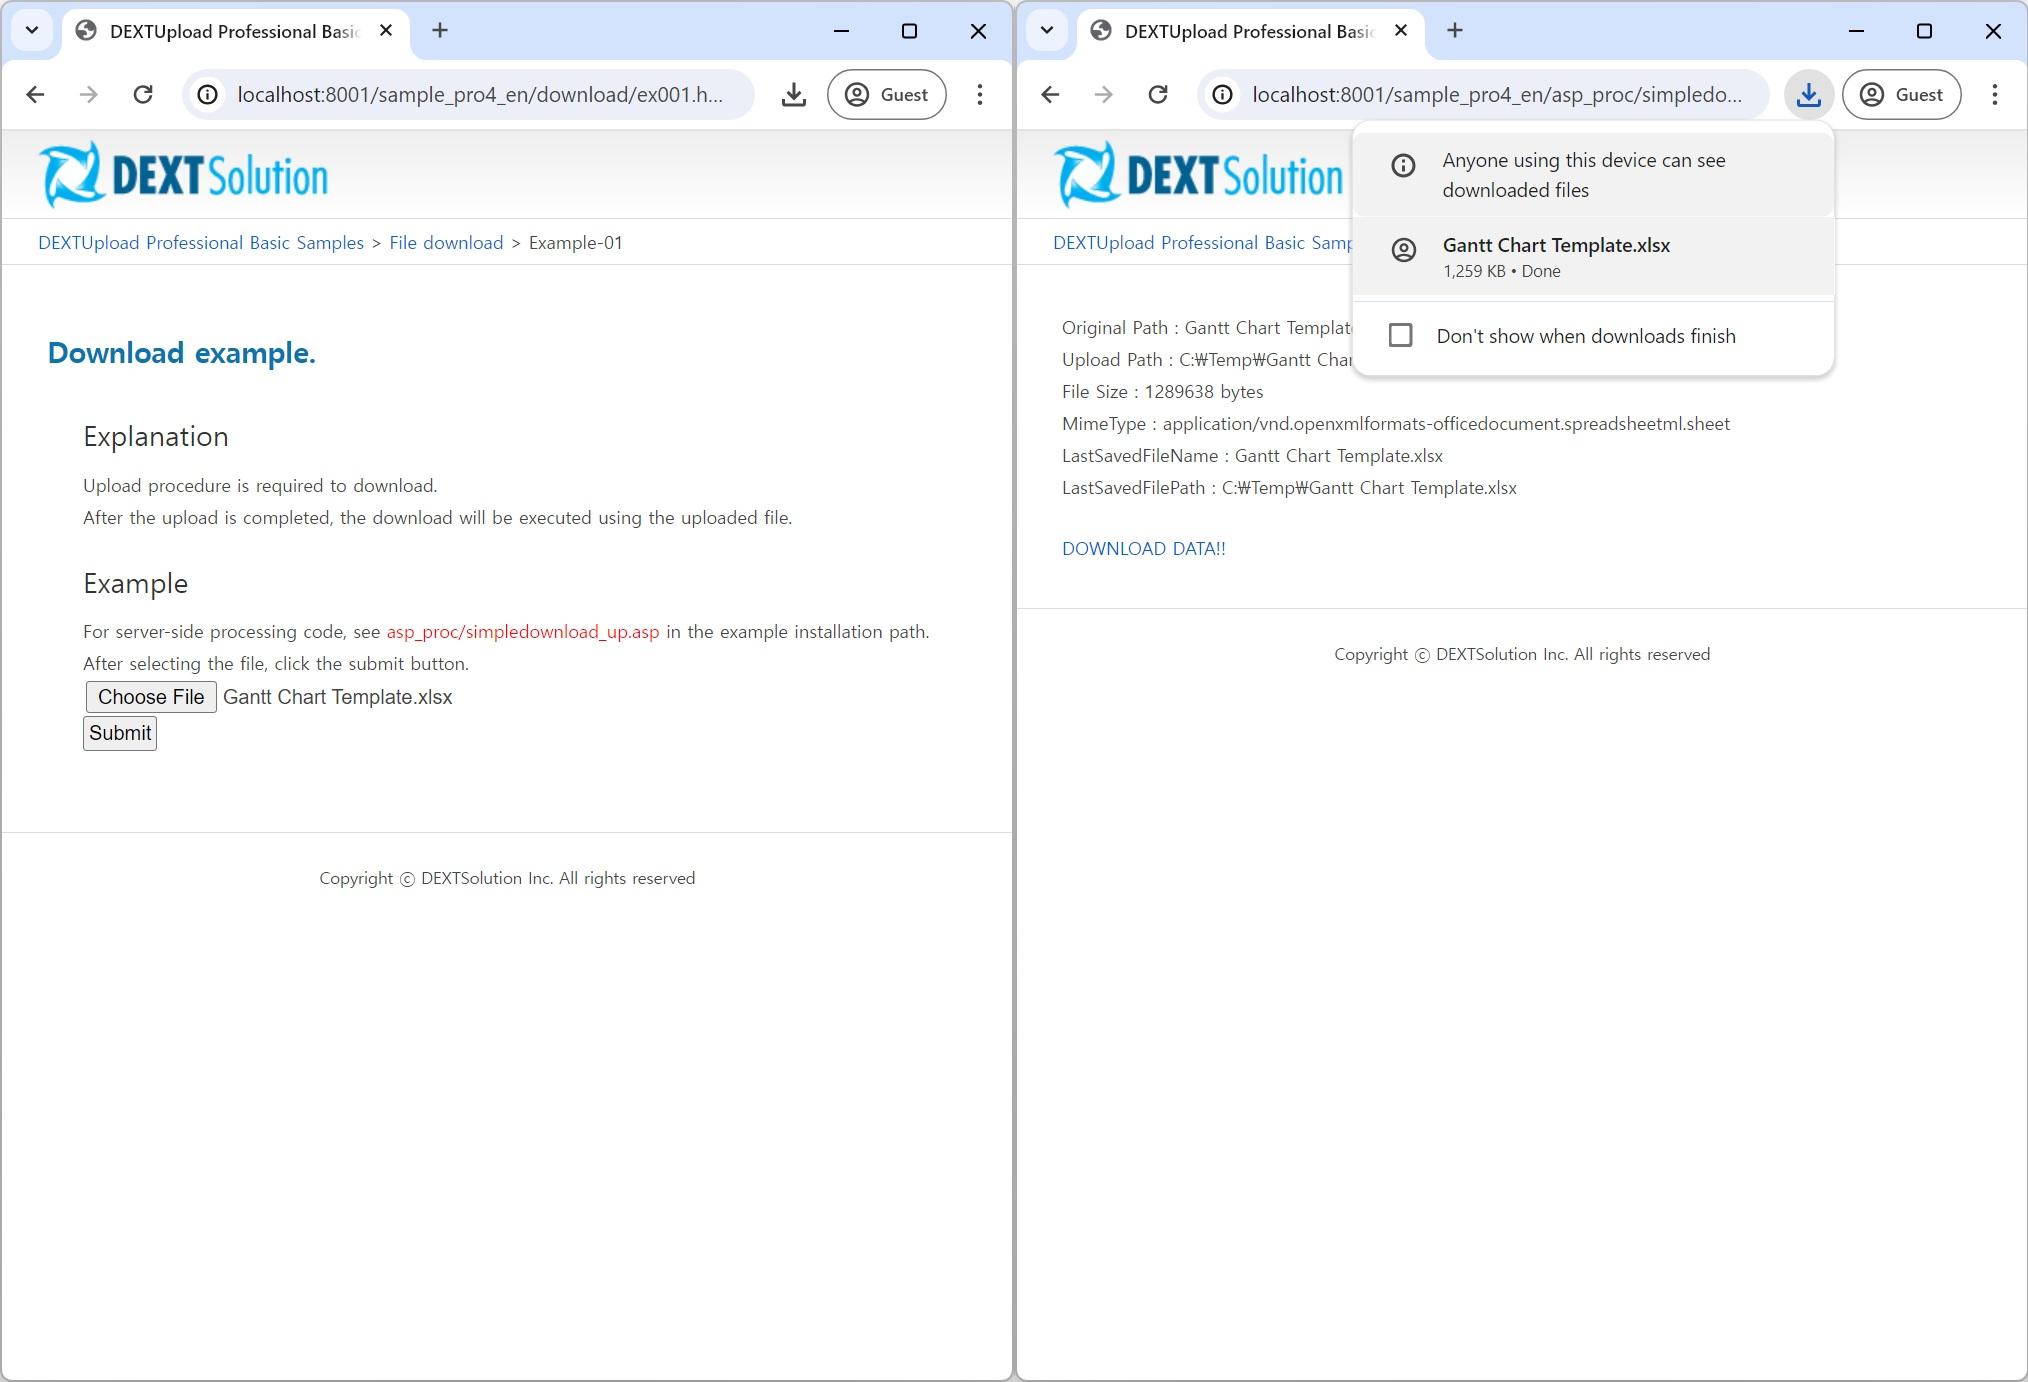The image size is (2028, 1382).
Task: Open new tab in right browser window
Action: (x=1454, y=31)
